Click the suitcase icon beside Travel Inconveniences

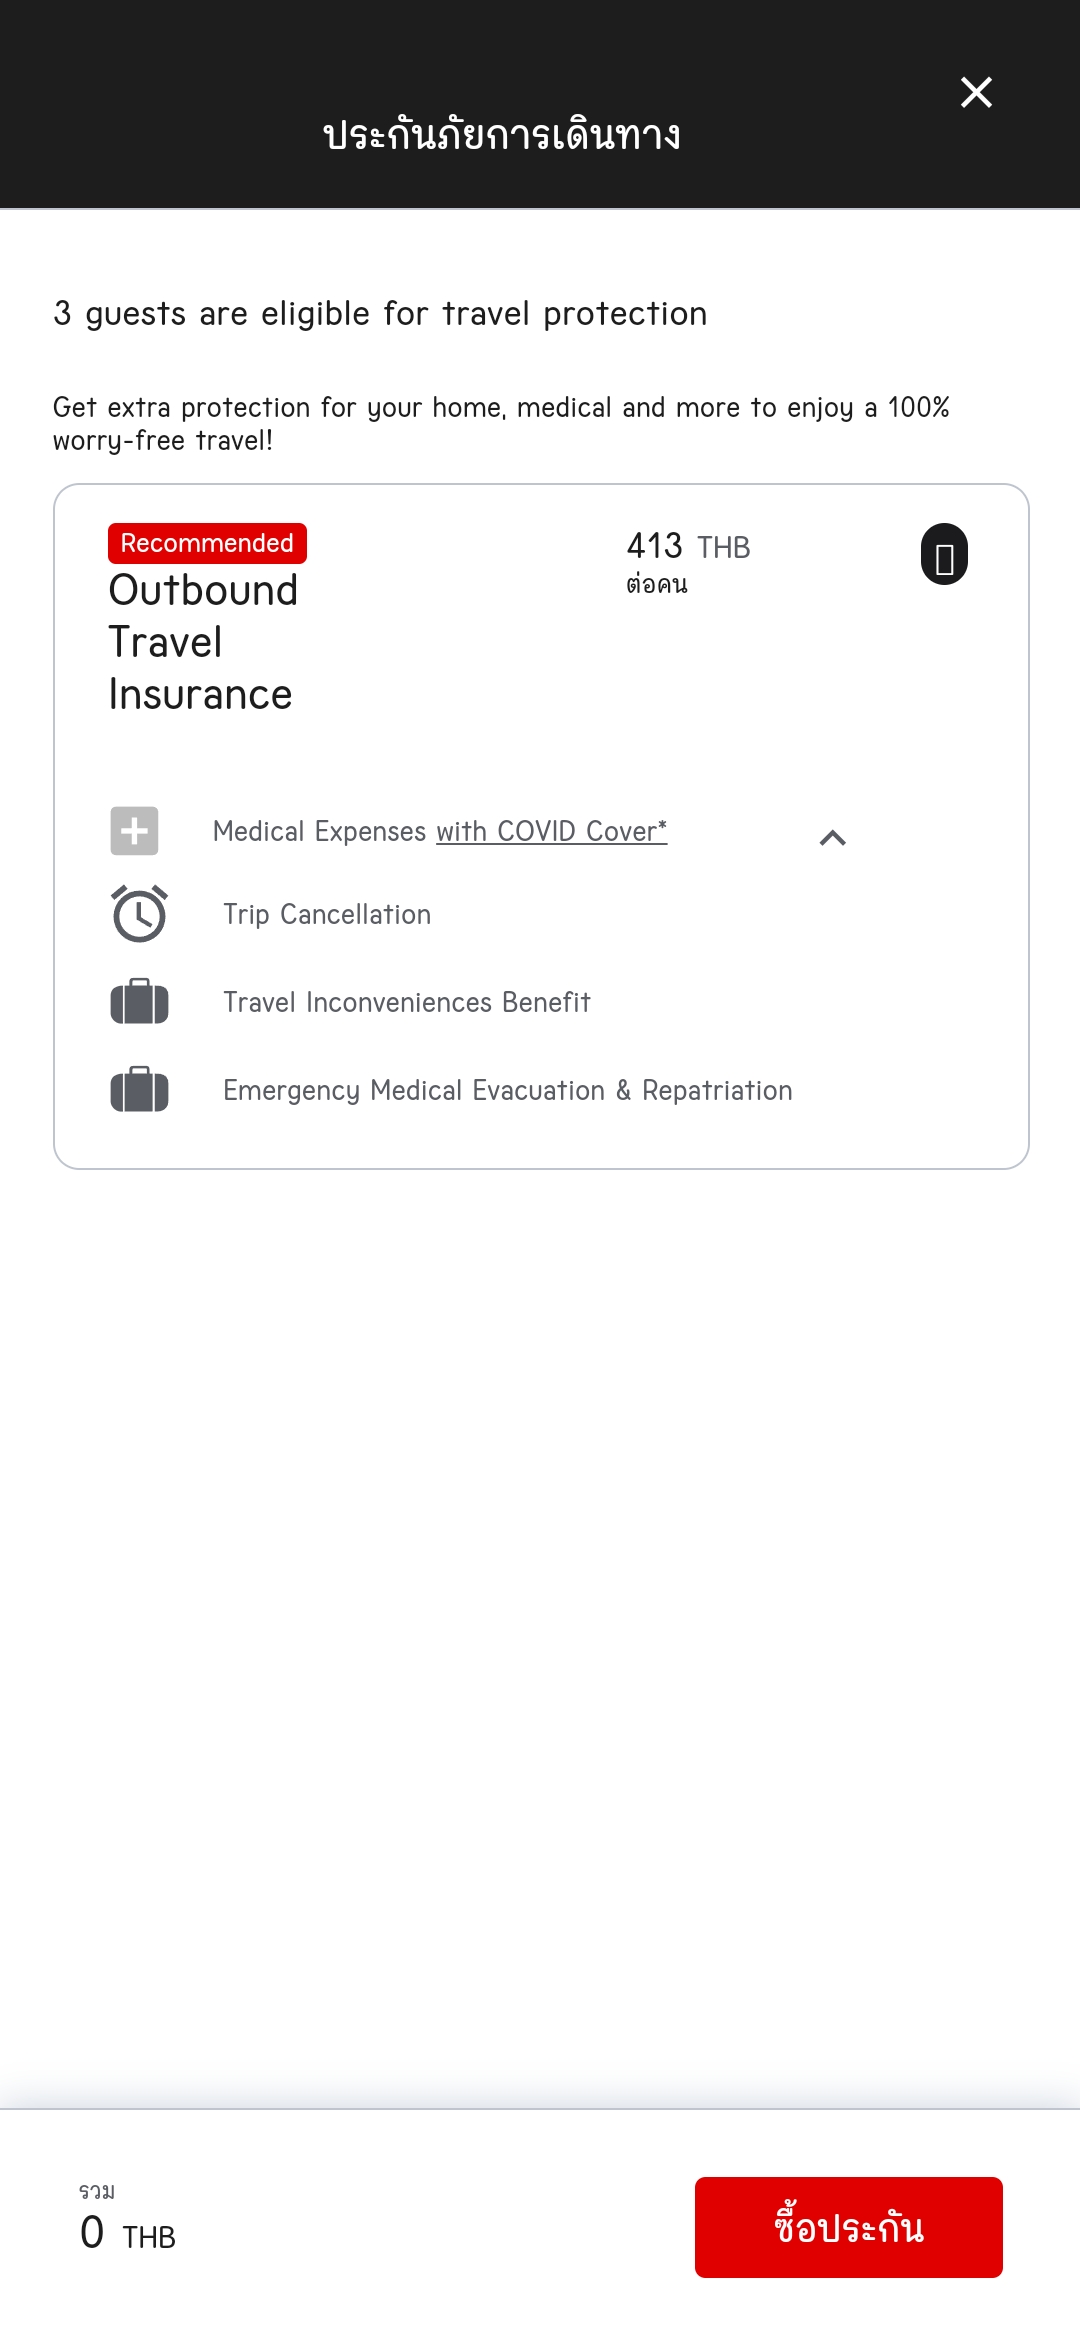(x=139, y=1002)
